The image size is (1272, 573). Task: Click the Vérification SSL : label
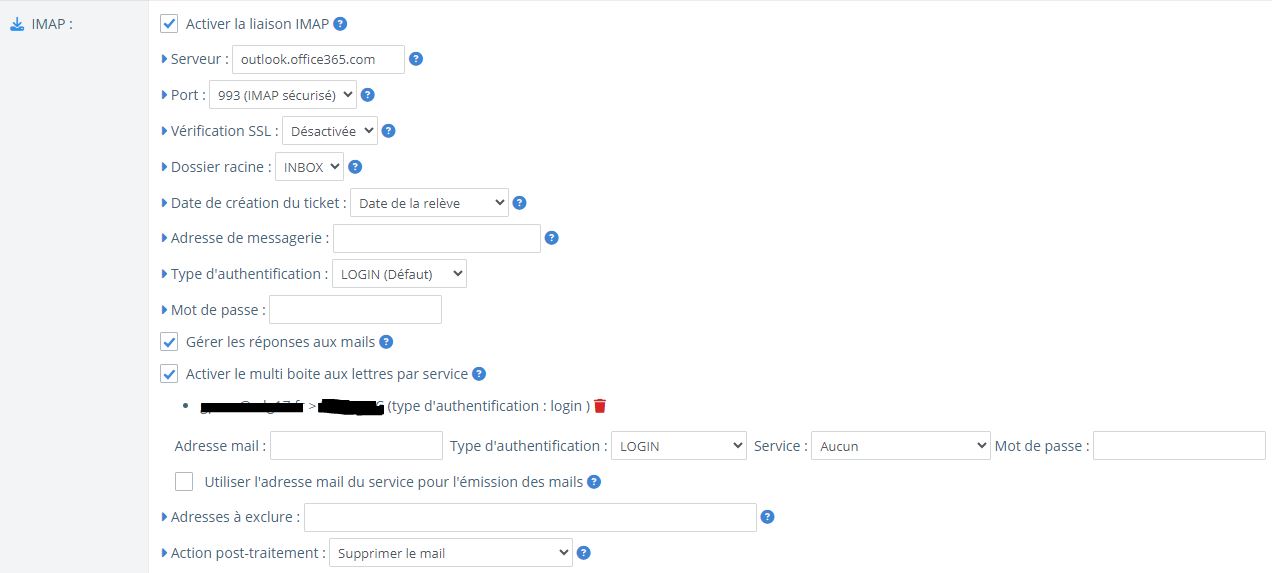pyautogui.click(x=224, y=131)
